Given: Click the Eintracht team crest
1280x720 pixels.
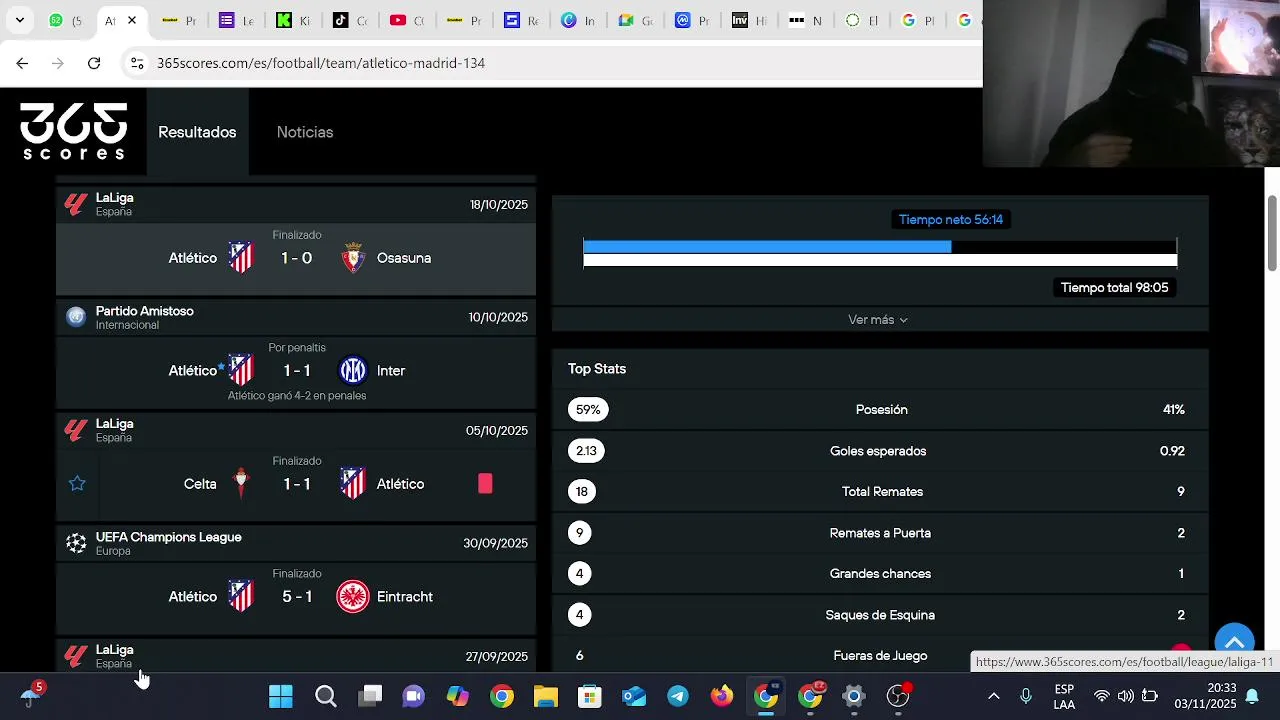Looking at the screenshot, I should click(x=353, y=597).
